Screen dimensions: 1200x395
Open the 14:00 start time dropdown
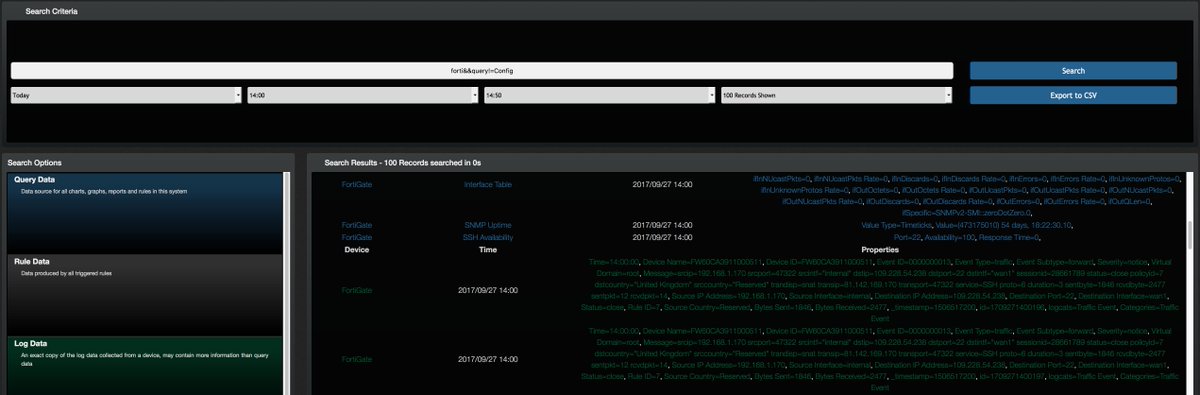(363, 95)
